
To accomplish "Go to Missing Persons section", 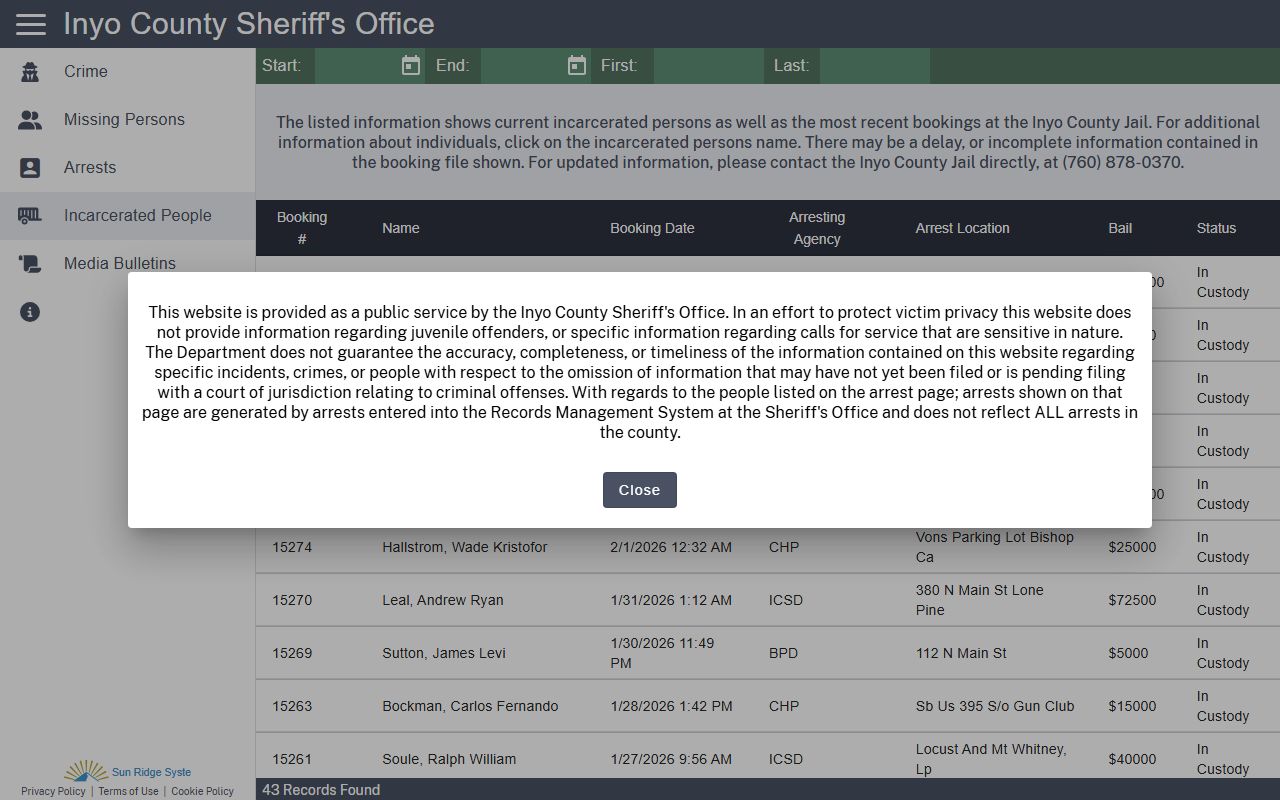I will (124, 120).
